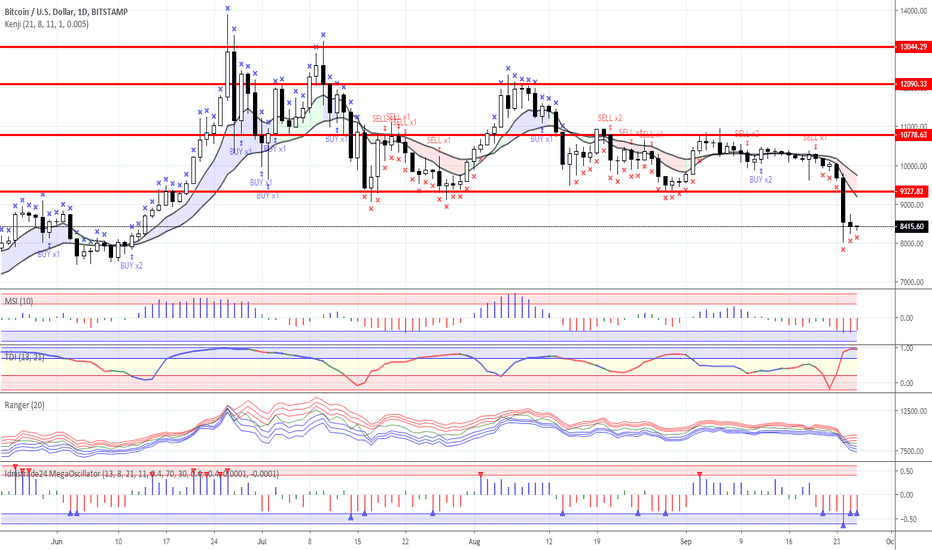The image size is (932, 550).
Task: Click the BUY x1 signal label in early June
Action: (49, 254)
